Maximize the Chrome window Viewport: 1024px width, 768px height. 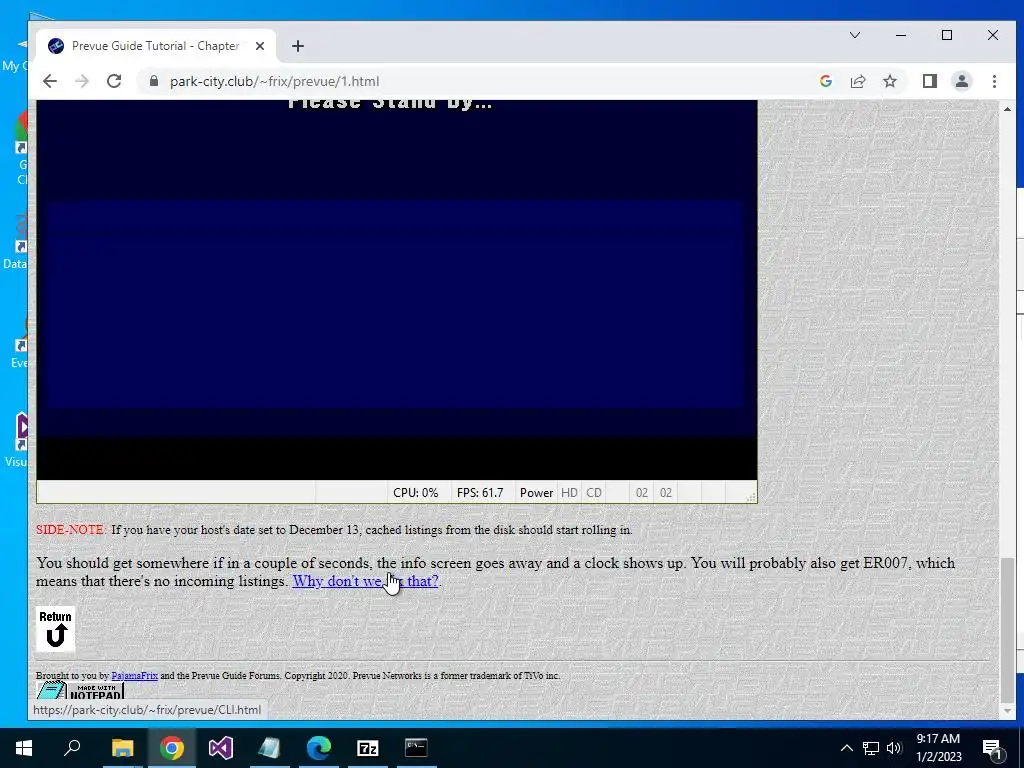(947, 35)
